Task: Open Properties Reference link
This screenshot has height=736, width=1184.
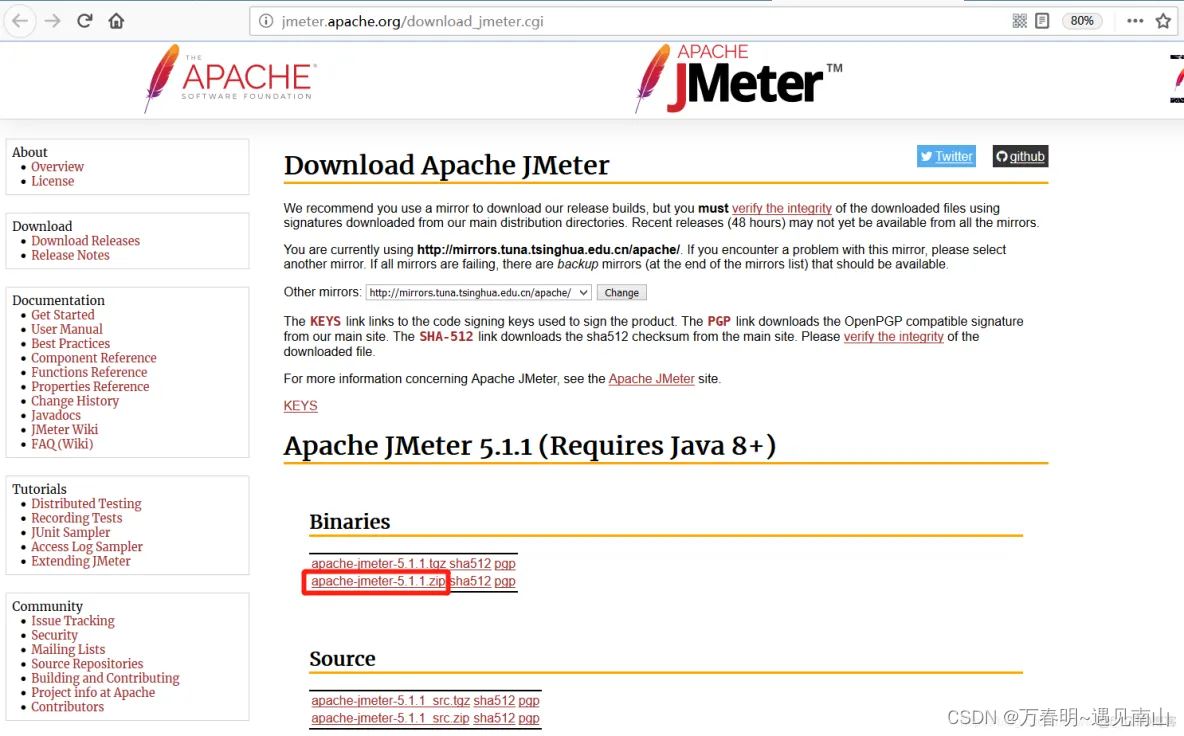Action: pyautogui.click(x=90, y=386)
